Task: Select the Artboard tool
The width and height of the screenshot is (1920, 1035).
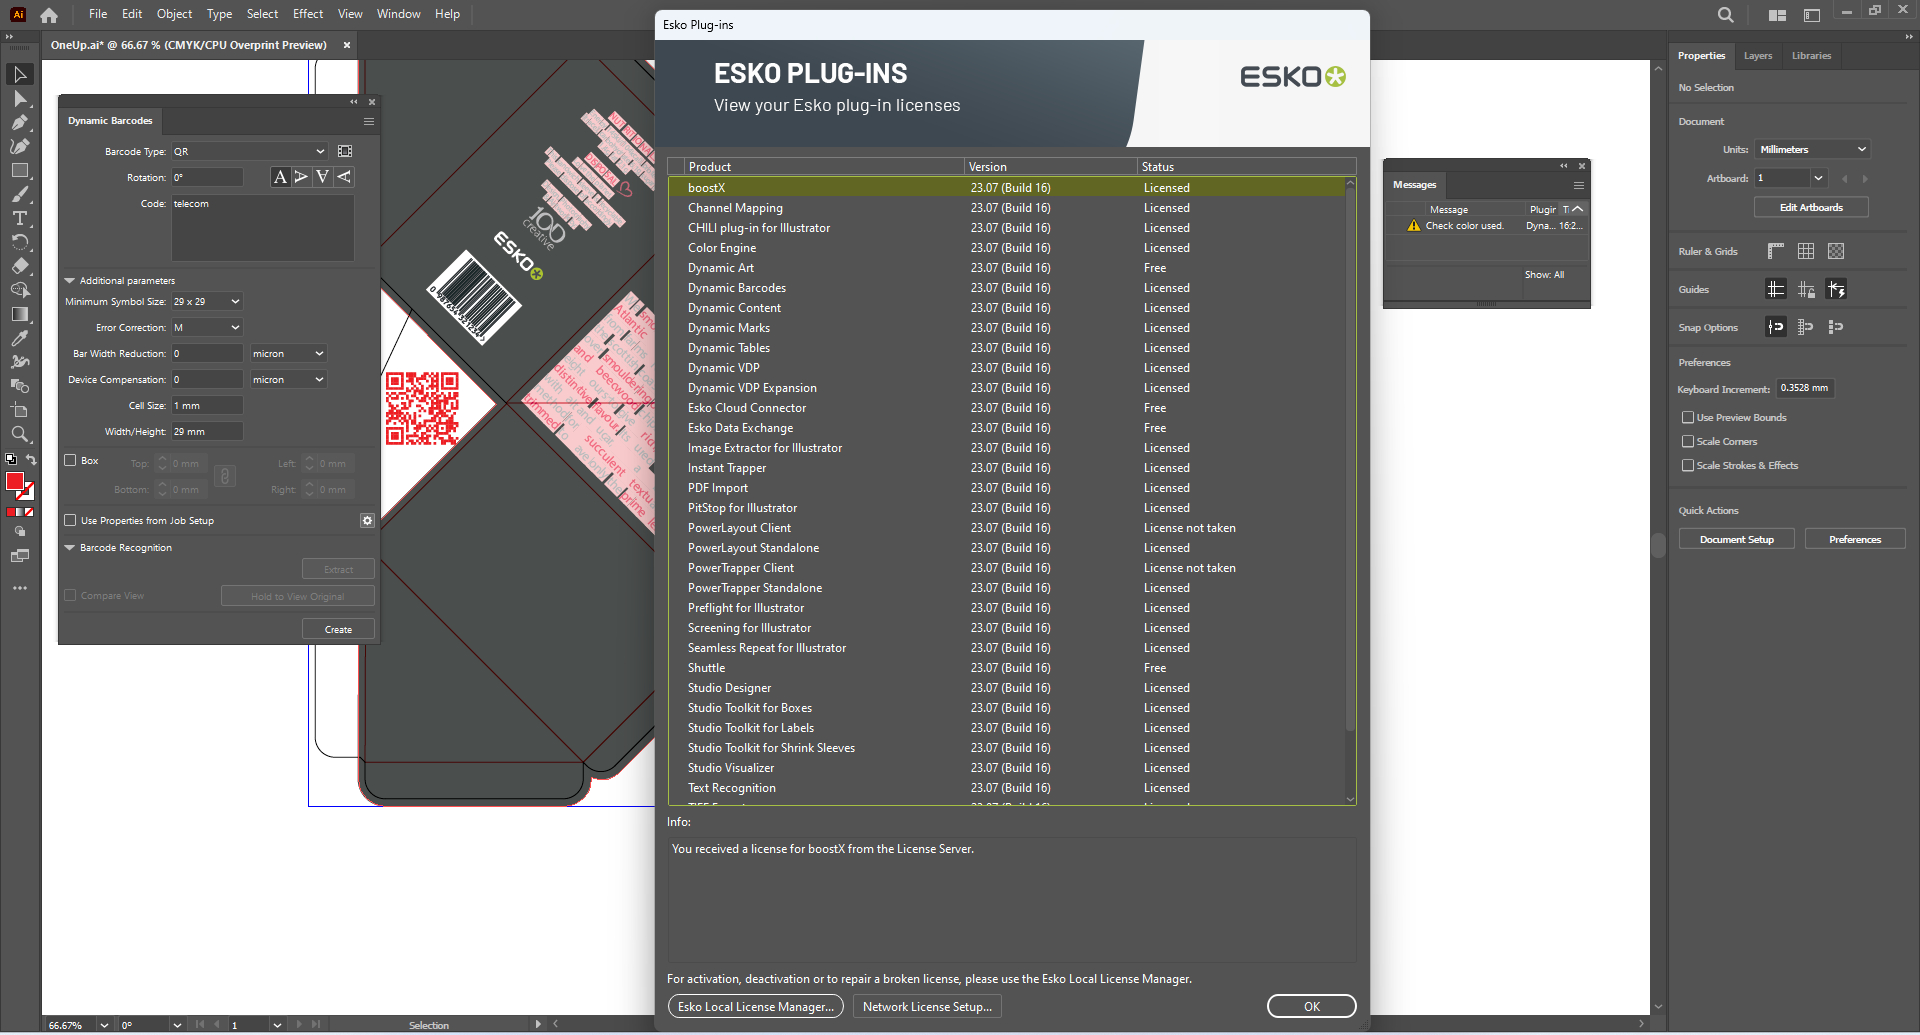Action: tap(20, 411)
